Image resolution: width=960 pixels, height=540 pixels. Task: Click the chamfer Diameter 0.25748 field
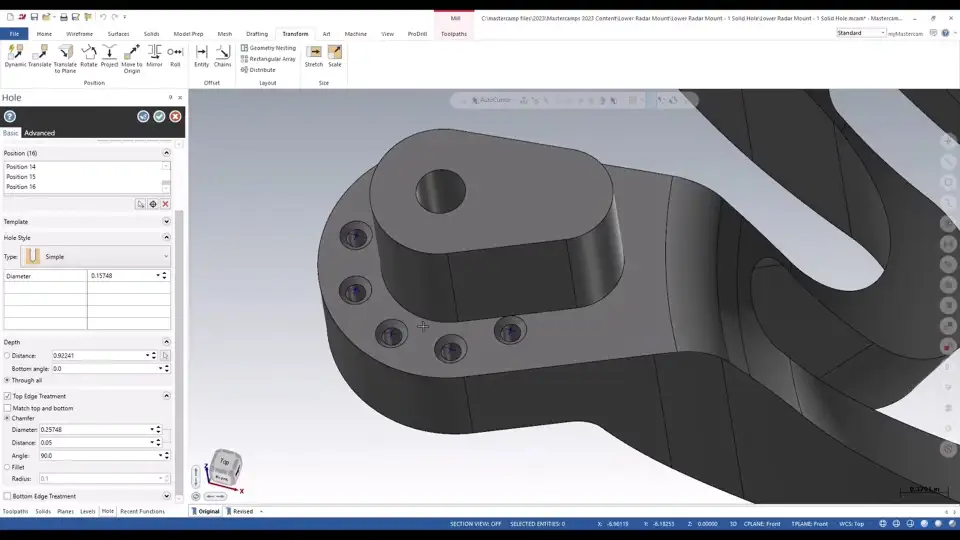pyautogui.click(x=95, y=430)
